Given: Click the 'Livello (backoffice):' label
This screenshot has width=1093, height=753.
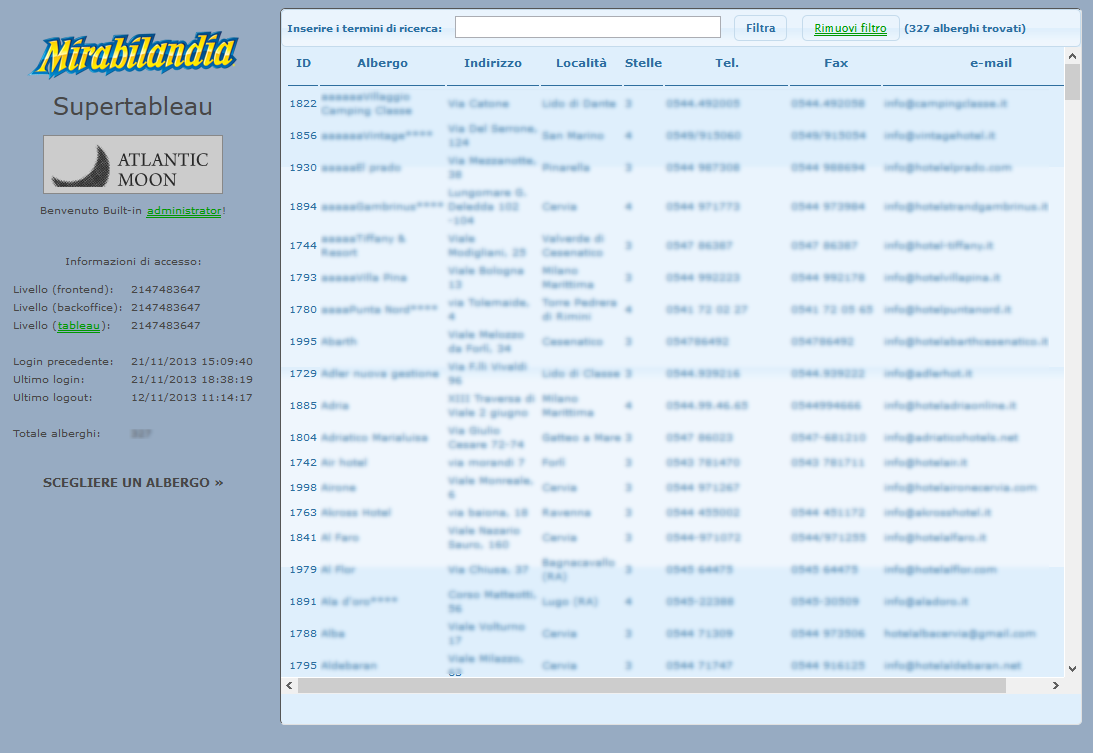Looking at the screenshot, I should tap(68, 307).
